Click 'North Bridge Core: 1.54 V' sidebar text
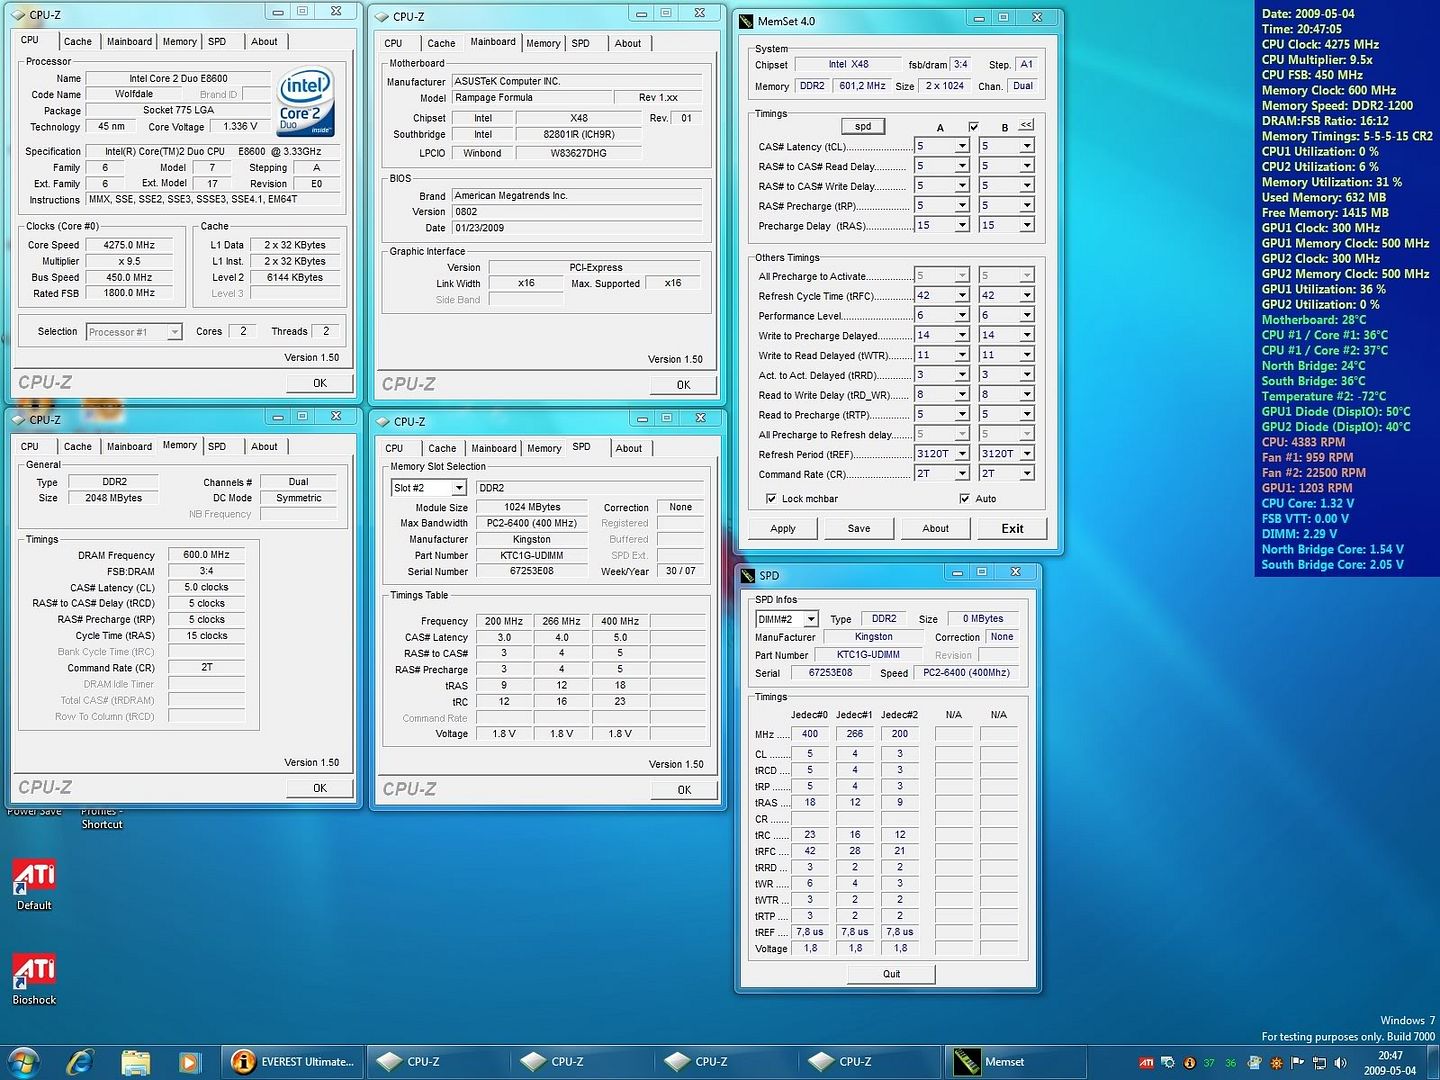 pyautogui.click(x=1332, y=550)
